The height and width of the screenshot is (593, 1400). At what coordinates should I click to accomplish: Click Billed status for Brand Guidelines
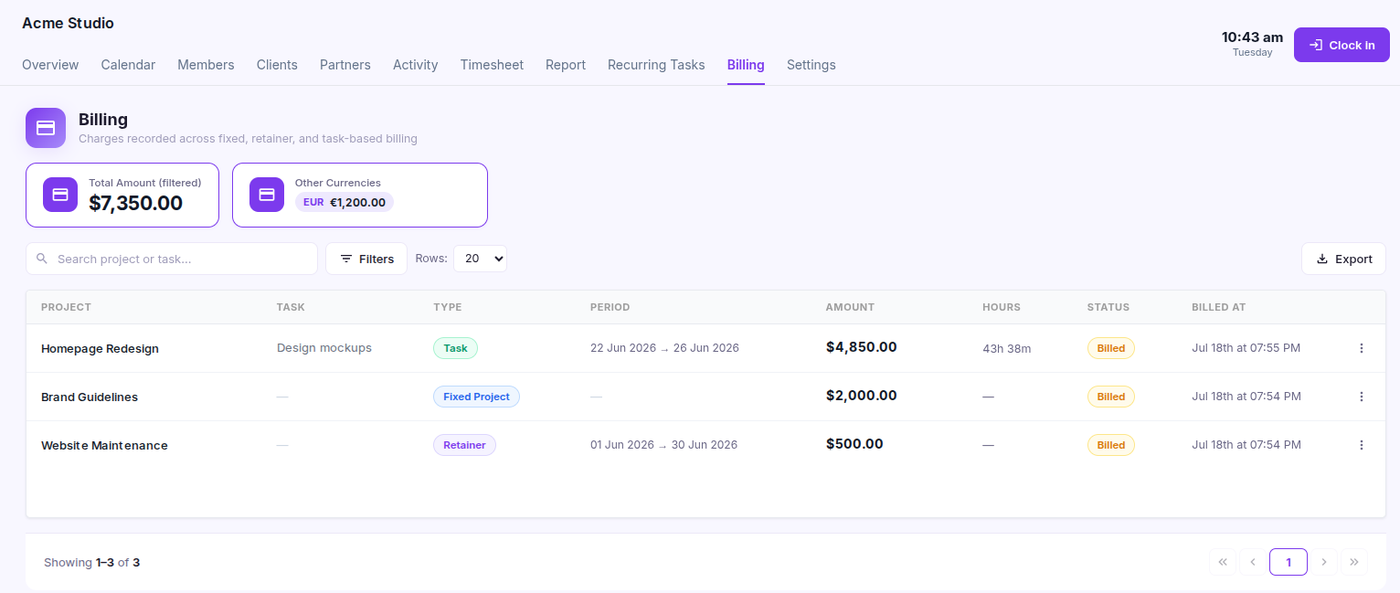tap(1111, 397)
